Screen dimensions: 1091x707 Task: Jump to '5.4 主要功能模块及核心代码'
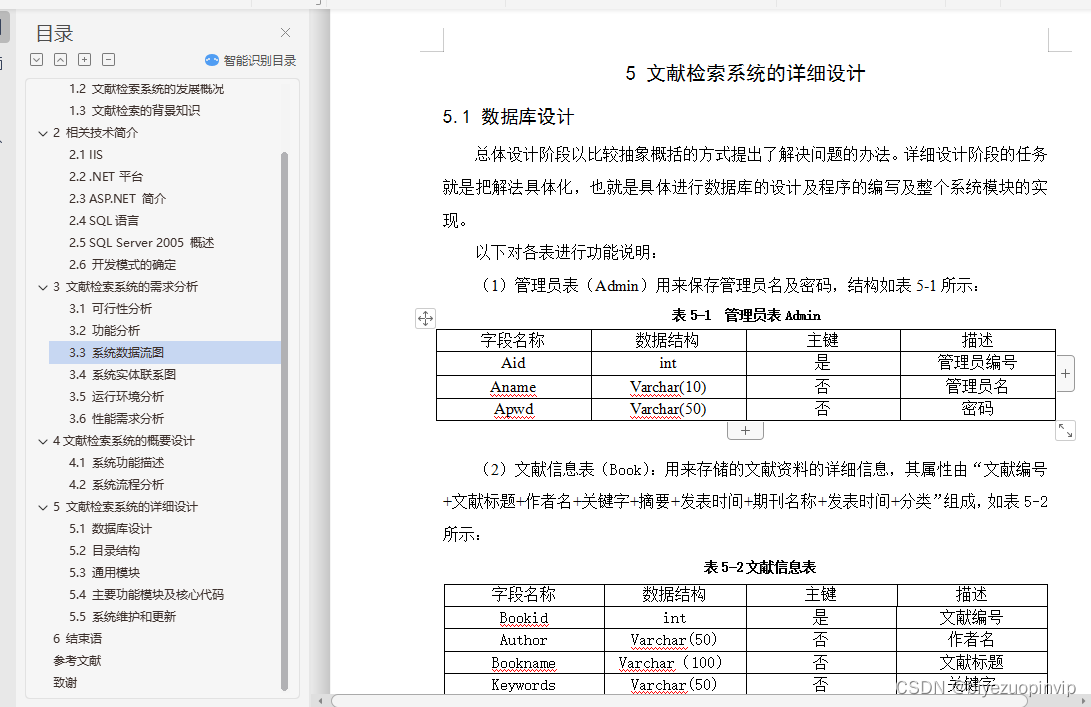(x=146, y=595)
